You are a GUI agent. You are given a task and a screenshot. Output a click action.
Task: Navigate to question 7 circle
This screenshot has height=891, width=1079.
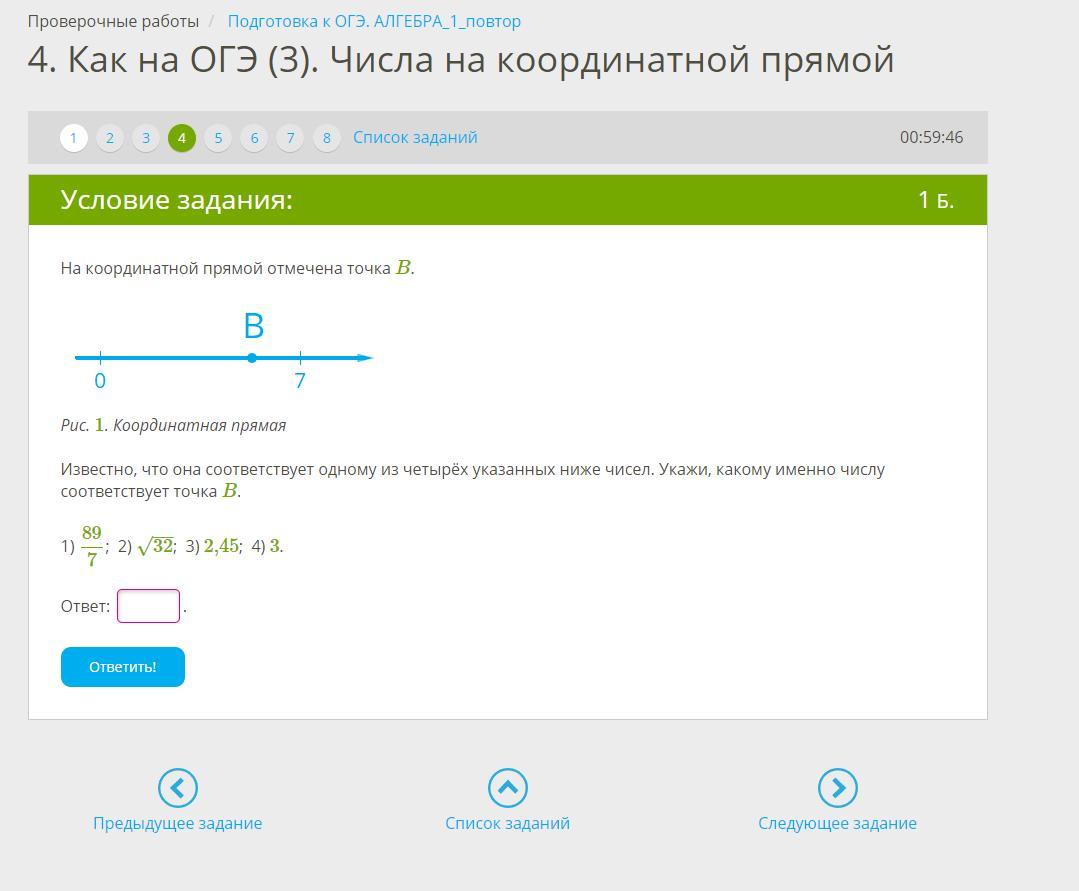(x=290, y=138)
